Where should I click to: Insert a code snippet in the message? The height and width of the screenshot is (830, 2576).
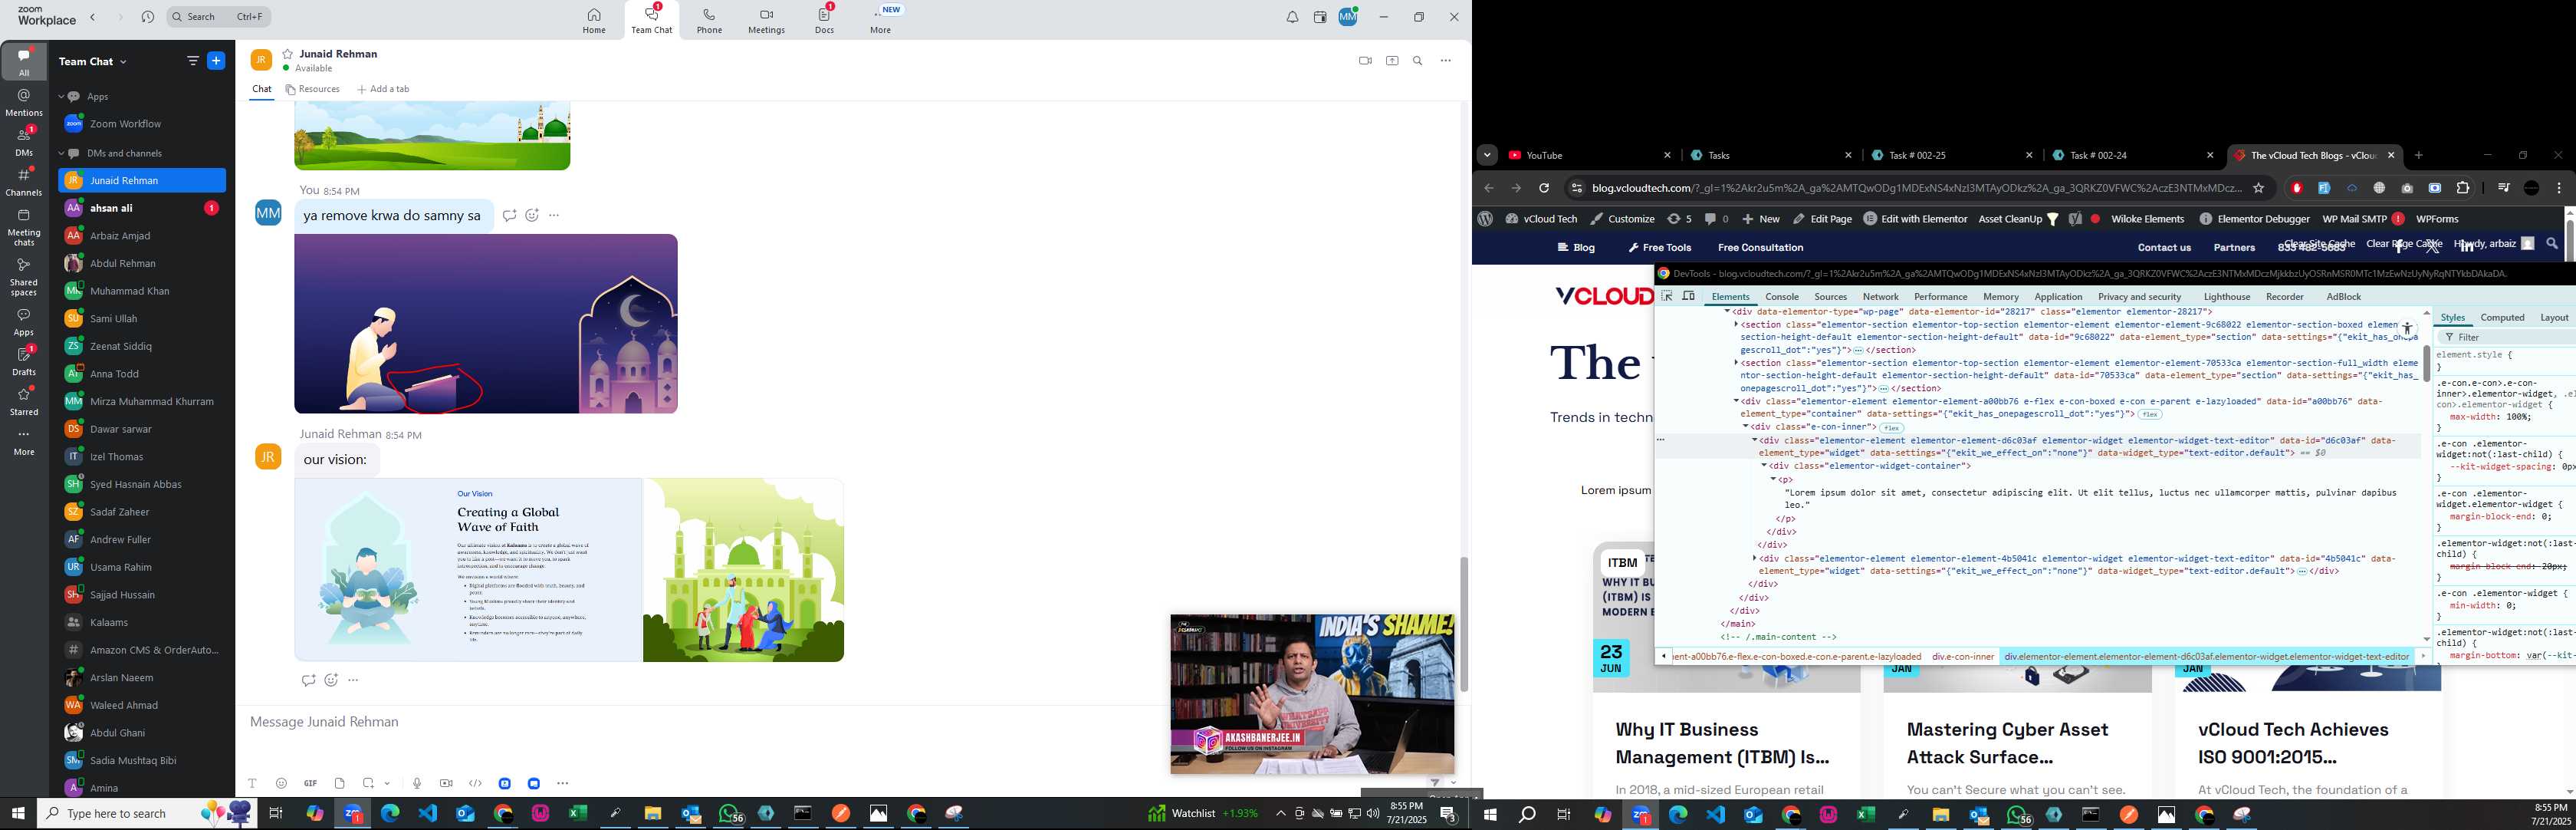pos(475,783)
